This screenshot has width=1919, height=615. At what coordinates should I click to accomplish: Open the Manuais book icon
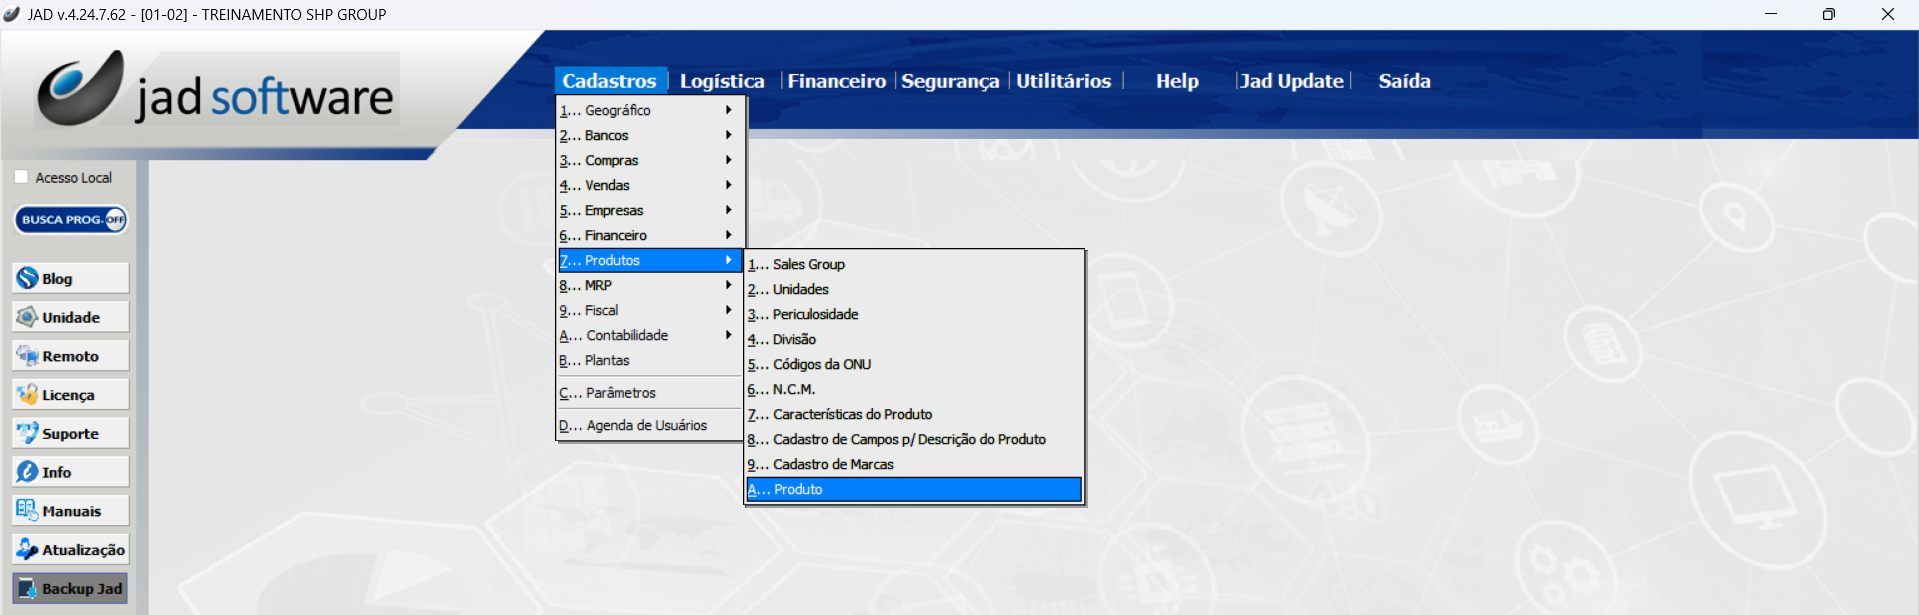coord(28,510)
